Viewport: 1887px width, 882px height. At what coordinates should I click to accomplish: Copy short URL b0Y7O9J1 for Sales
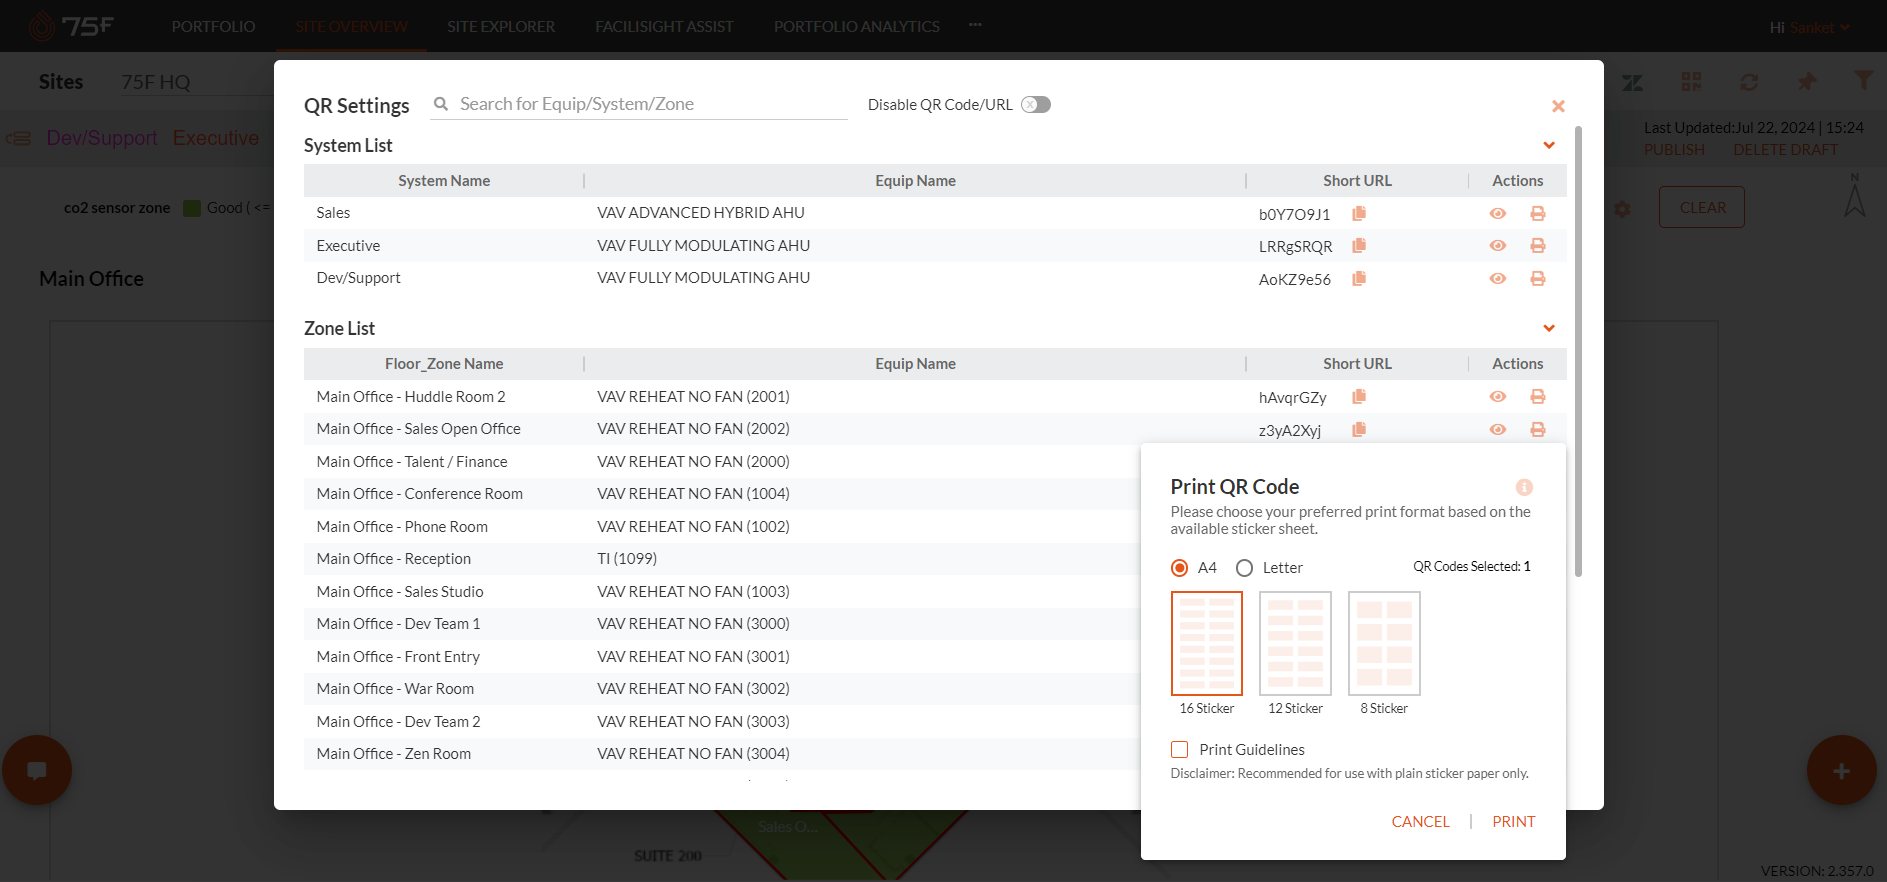click(1359, 213)
